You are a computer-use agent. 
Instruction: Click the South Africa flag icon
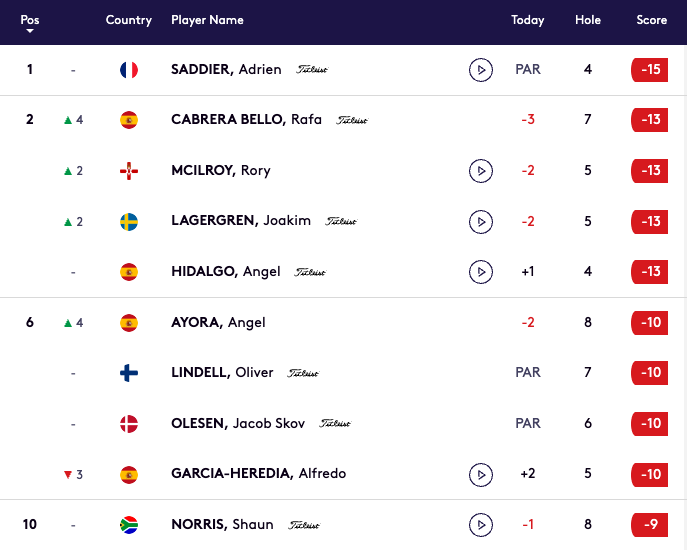[129, 524]
